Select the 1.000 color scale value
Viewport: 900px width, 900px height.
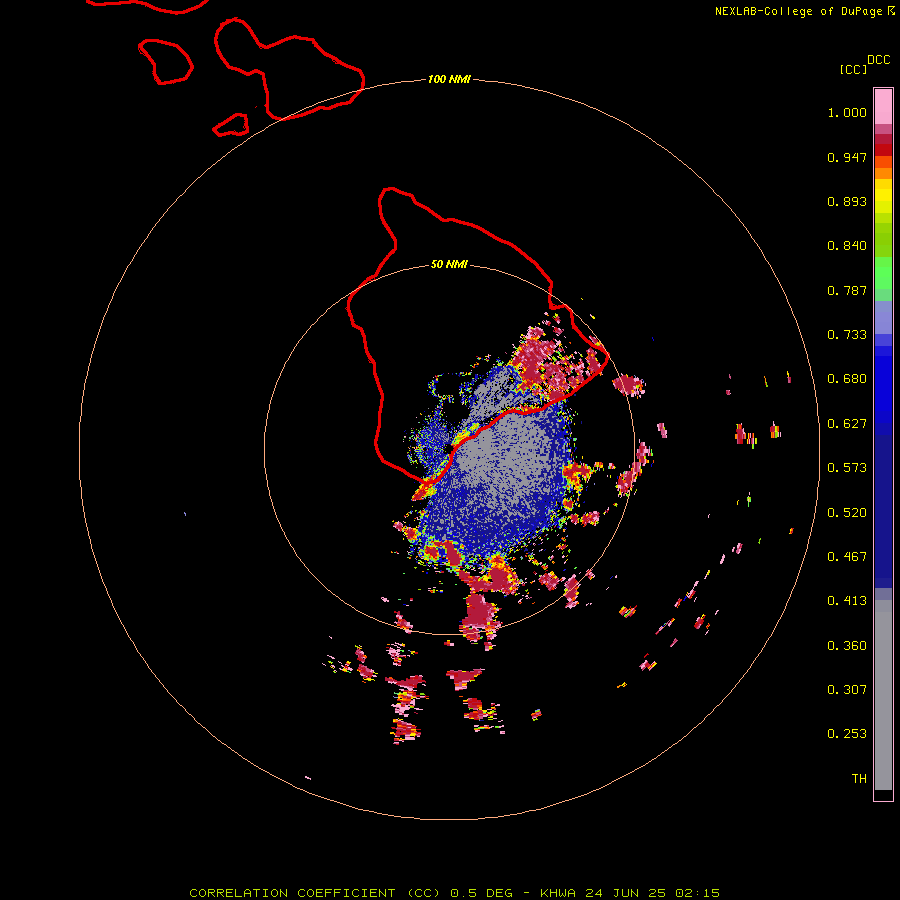847,112
